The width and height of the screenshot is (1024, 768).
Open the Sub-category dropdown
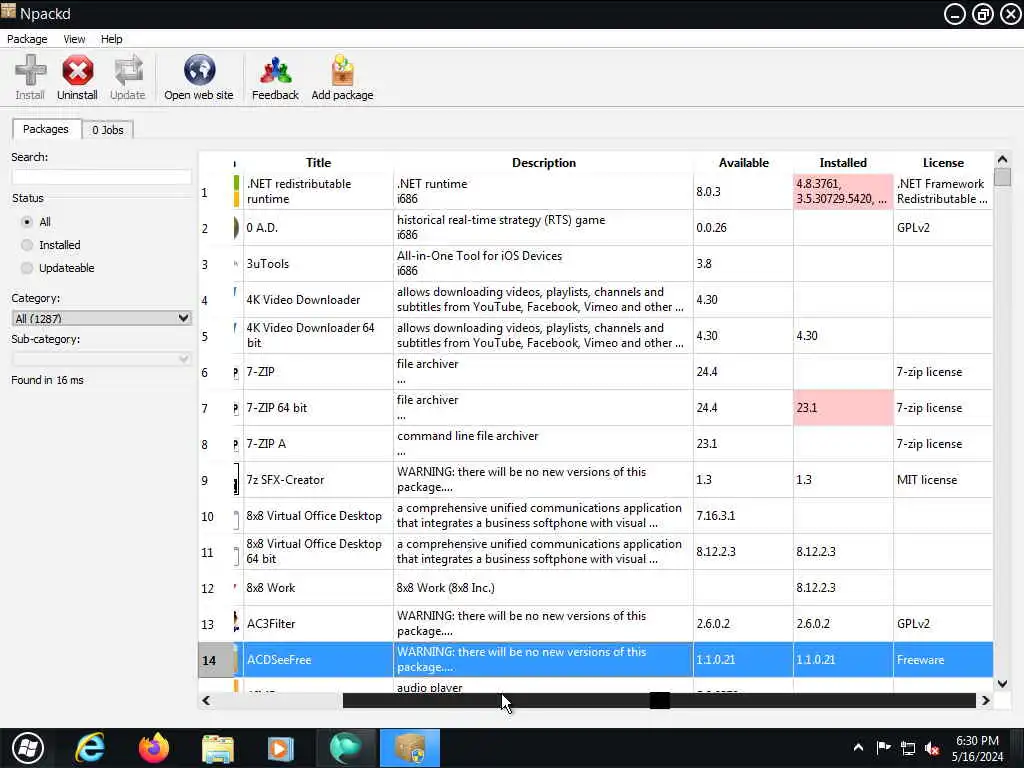coord(101,359)
